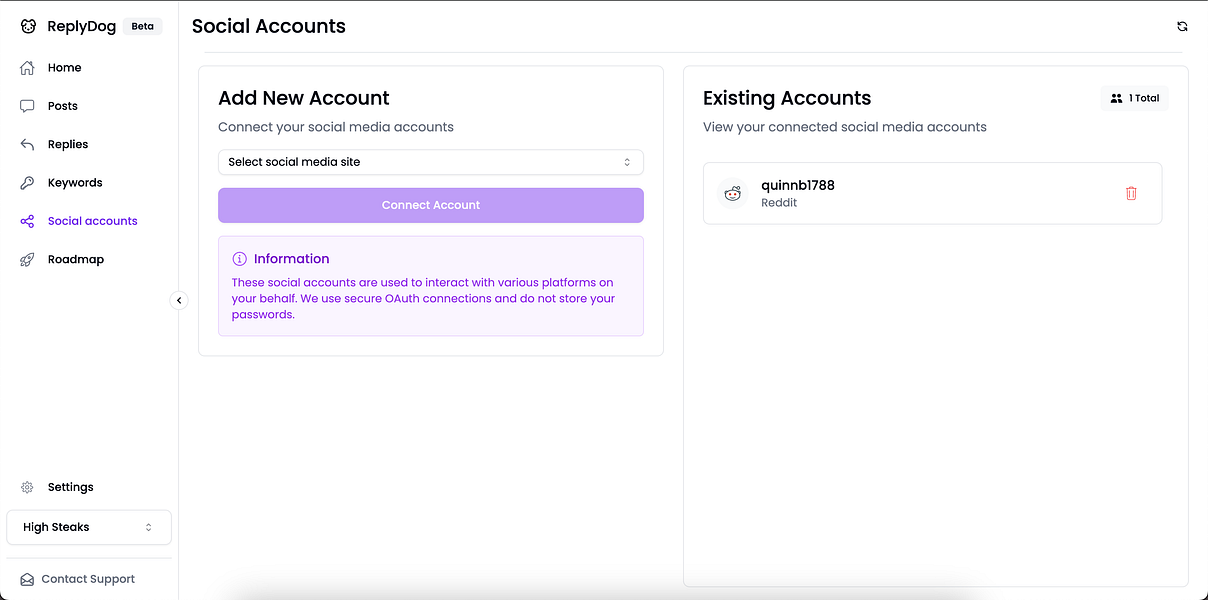This screenshot has height=600, width=1208.
Task: Click the Settings gear icon
Action: tap(28, 487)
